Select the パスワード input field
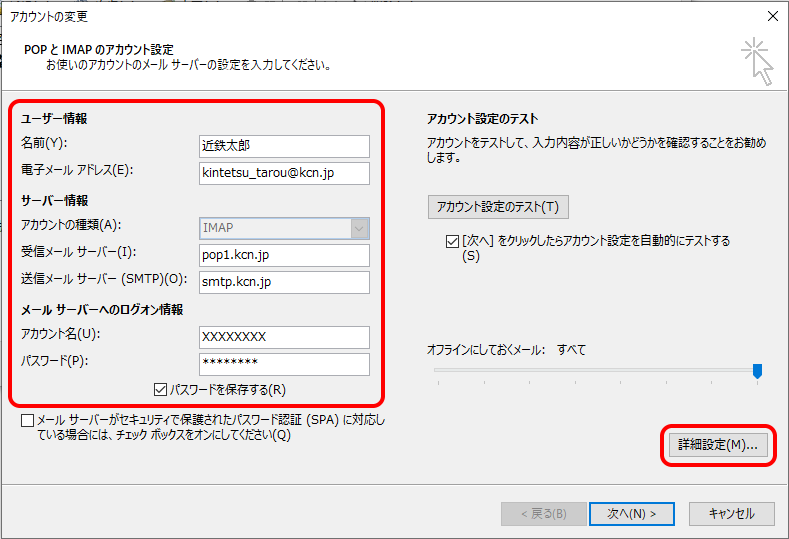 click(284, 363)
